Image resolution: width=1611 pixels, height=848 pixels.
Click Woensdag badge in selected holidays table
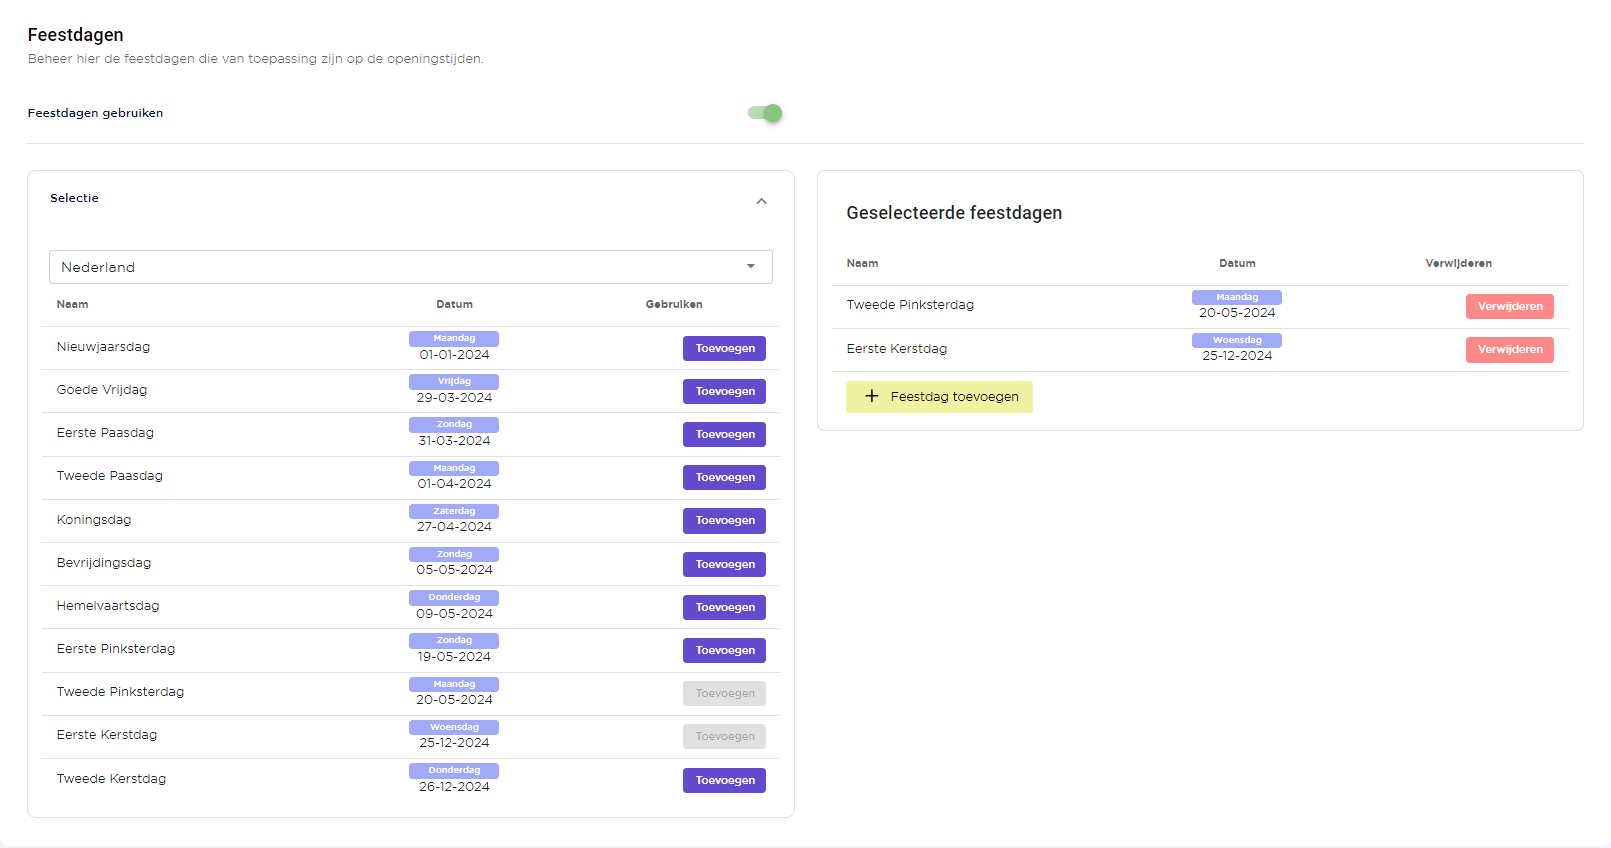(x=1237, y=340)
